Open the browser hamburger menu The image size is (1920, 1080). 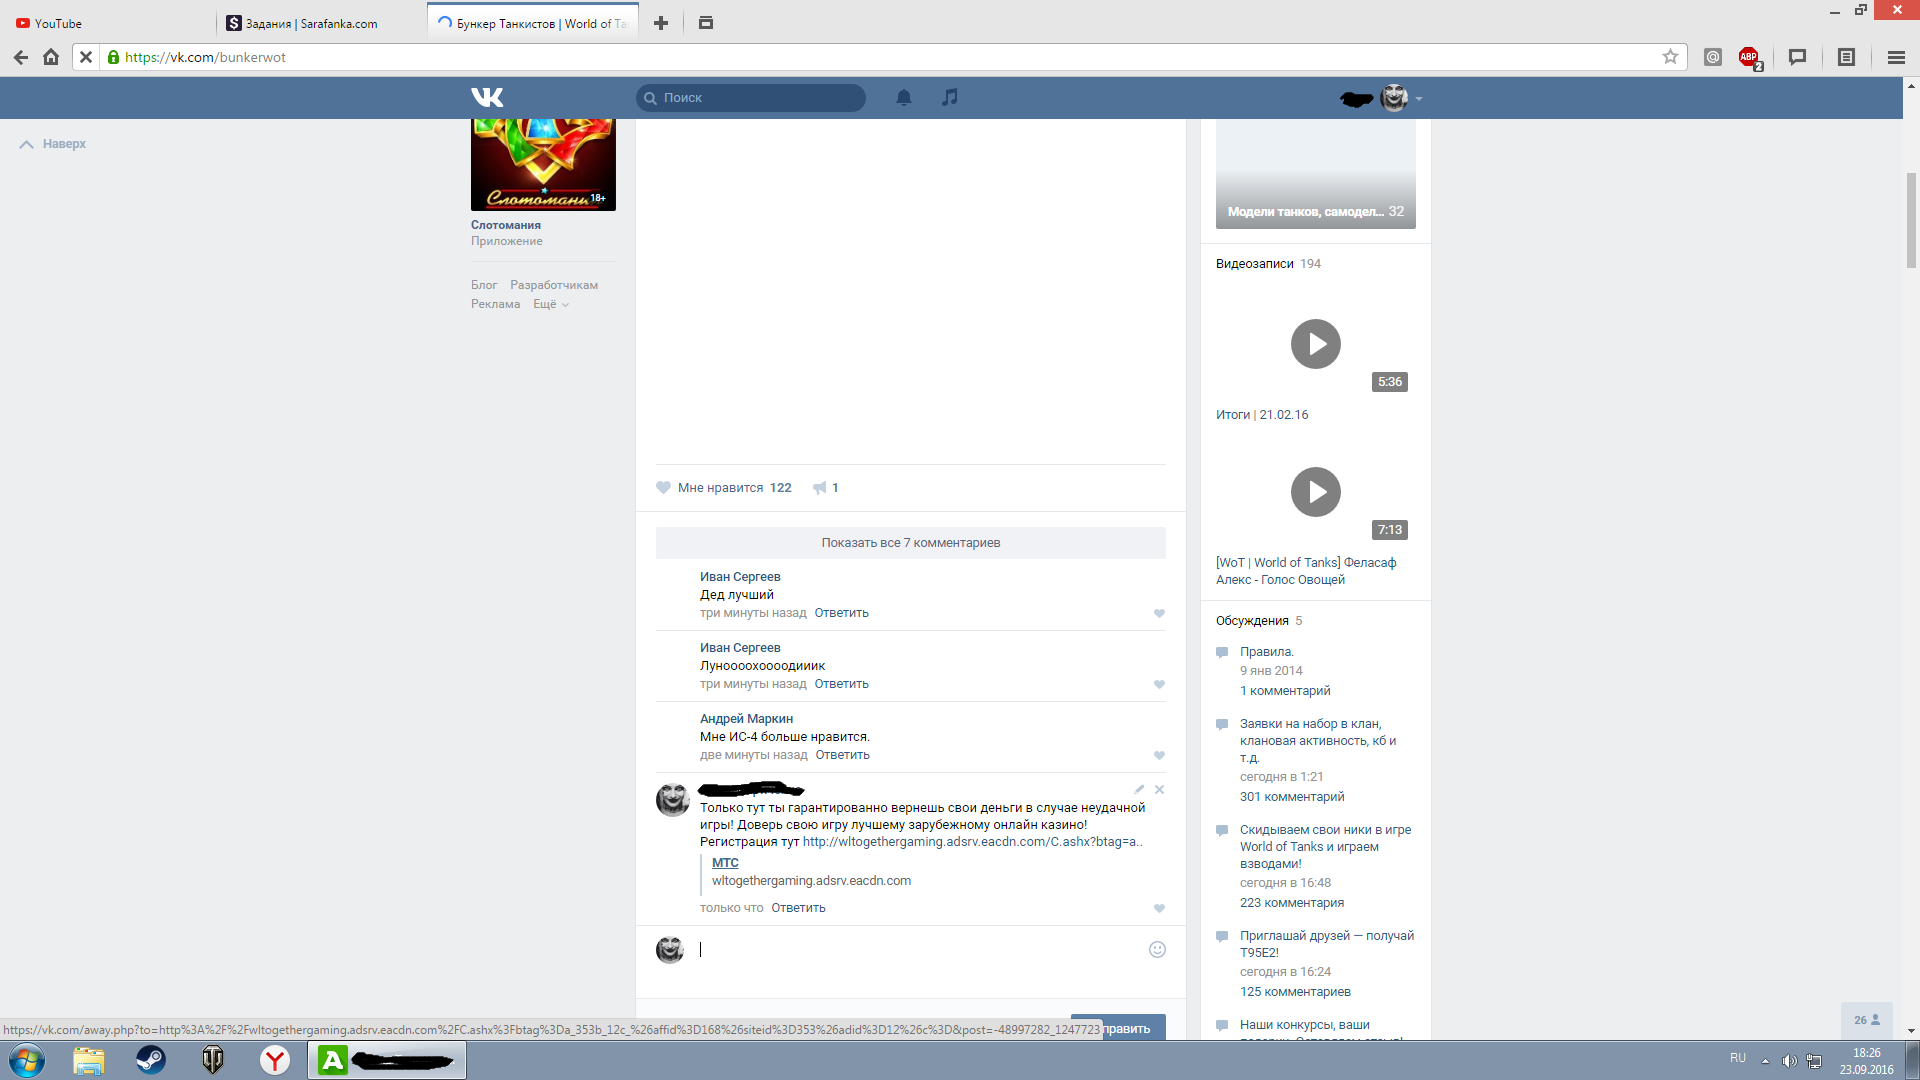click(1896, 57)
